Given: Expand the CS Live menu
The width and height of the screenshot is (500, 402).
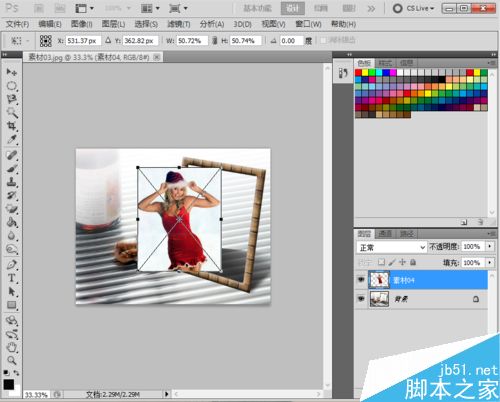Looking at the screenshot, I should point(414,8).
